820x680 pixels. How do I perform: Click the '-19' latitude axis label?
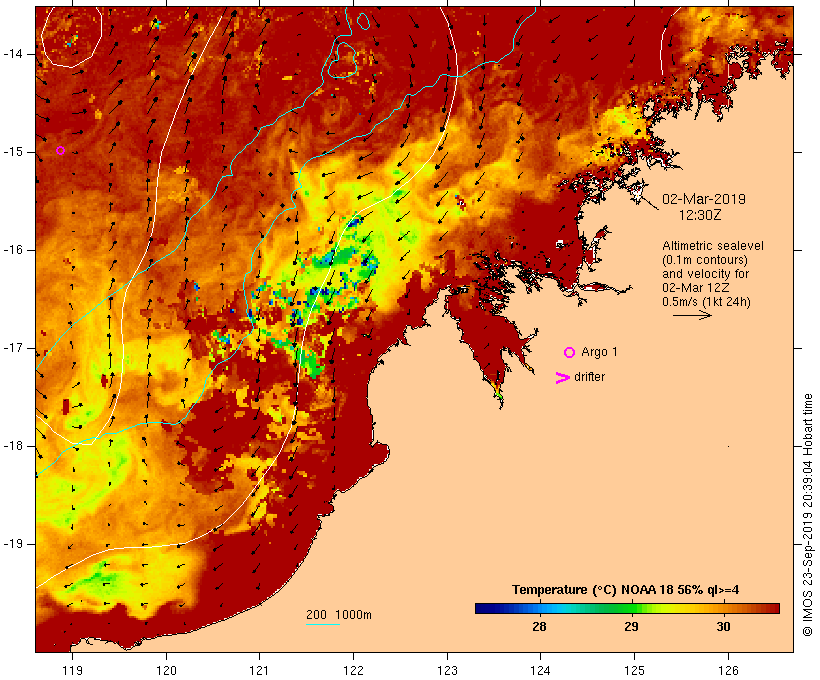click(x=12, y=544)
